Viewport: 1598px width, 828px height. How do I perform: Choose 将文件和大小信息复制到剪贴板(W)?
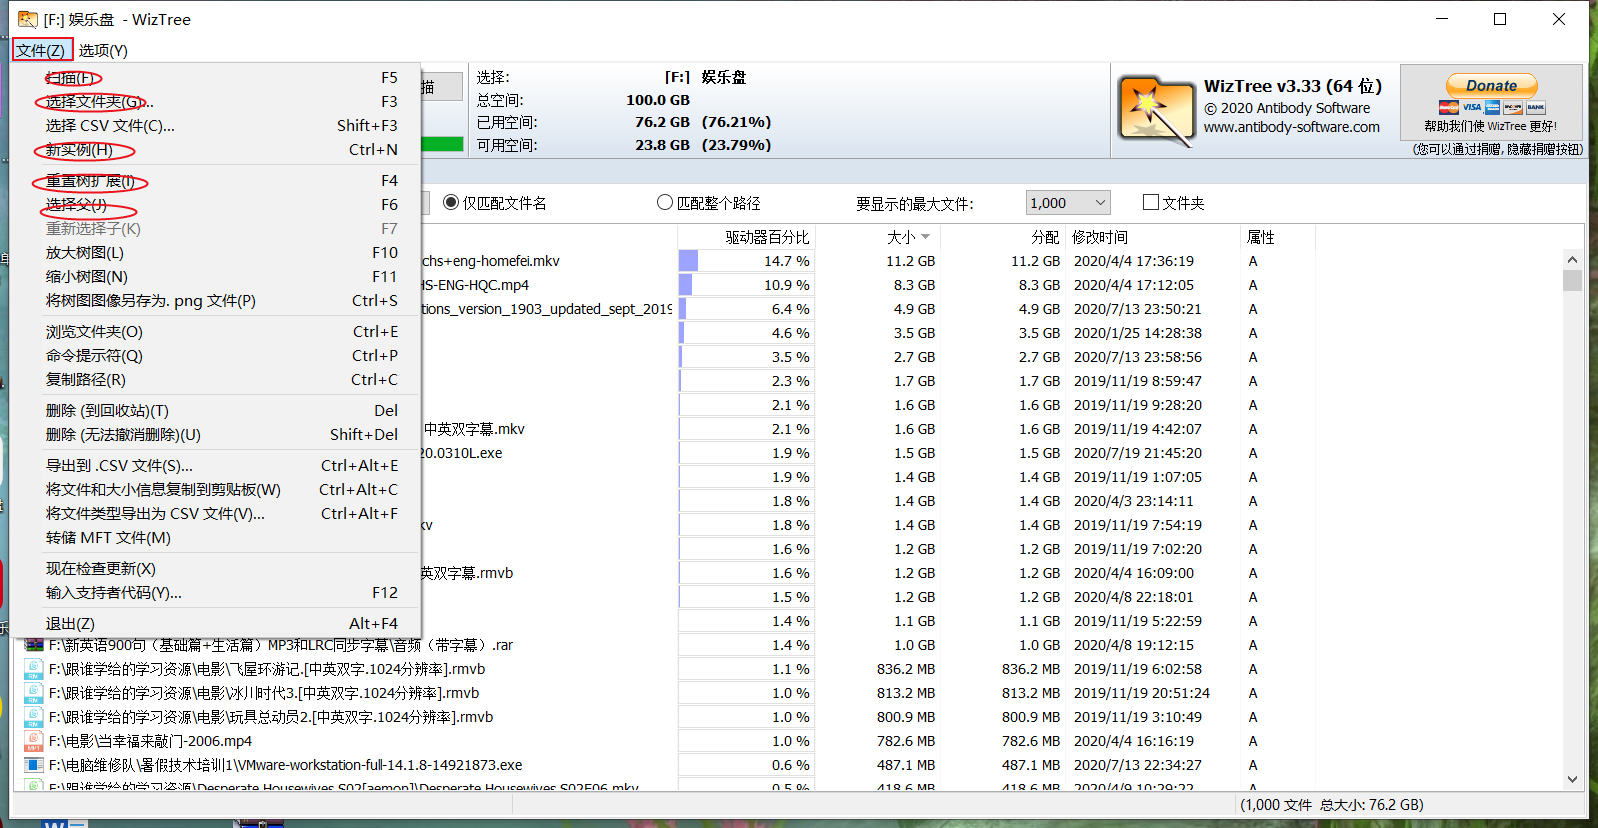point(215,490)
